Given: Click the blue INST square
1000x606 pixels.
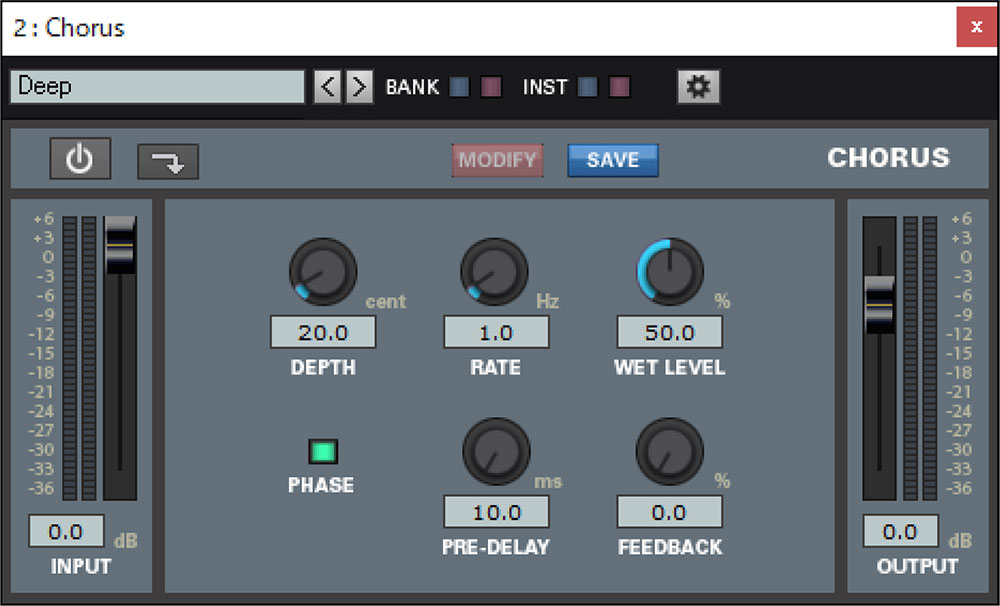Looking at the screenshot, I should (x=587, y=87).
